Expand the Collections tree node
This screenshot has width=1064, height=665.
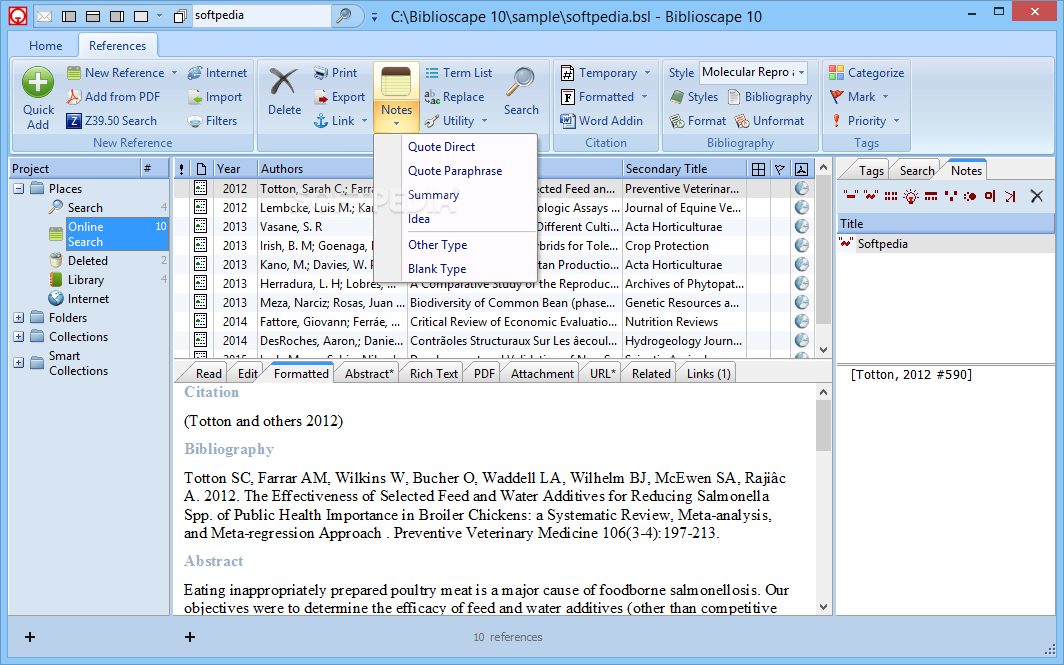pyautogui.click(x=19, y=337)
